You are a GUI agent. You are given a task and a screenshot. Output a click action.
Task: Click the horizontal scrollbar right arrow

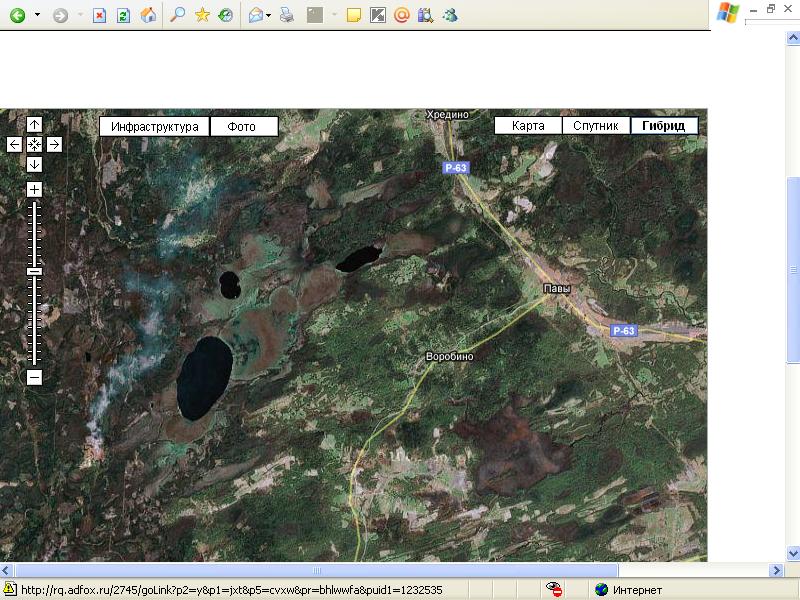775,570
